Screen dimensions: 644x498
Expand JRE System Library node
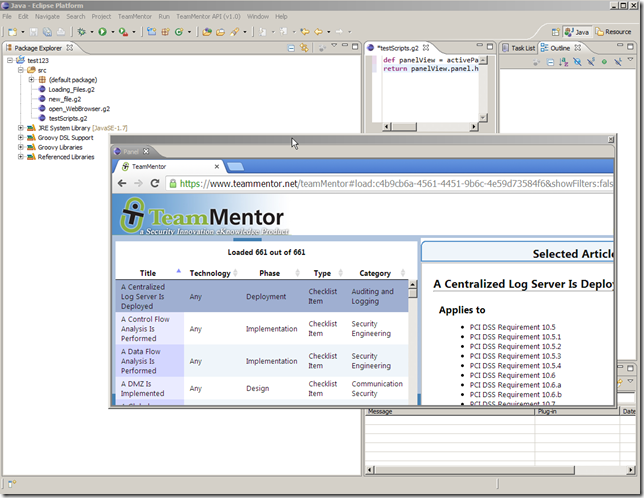click(x=21, y=128)
